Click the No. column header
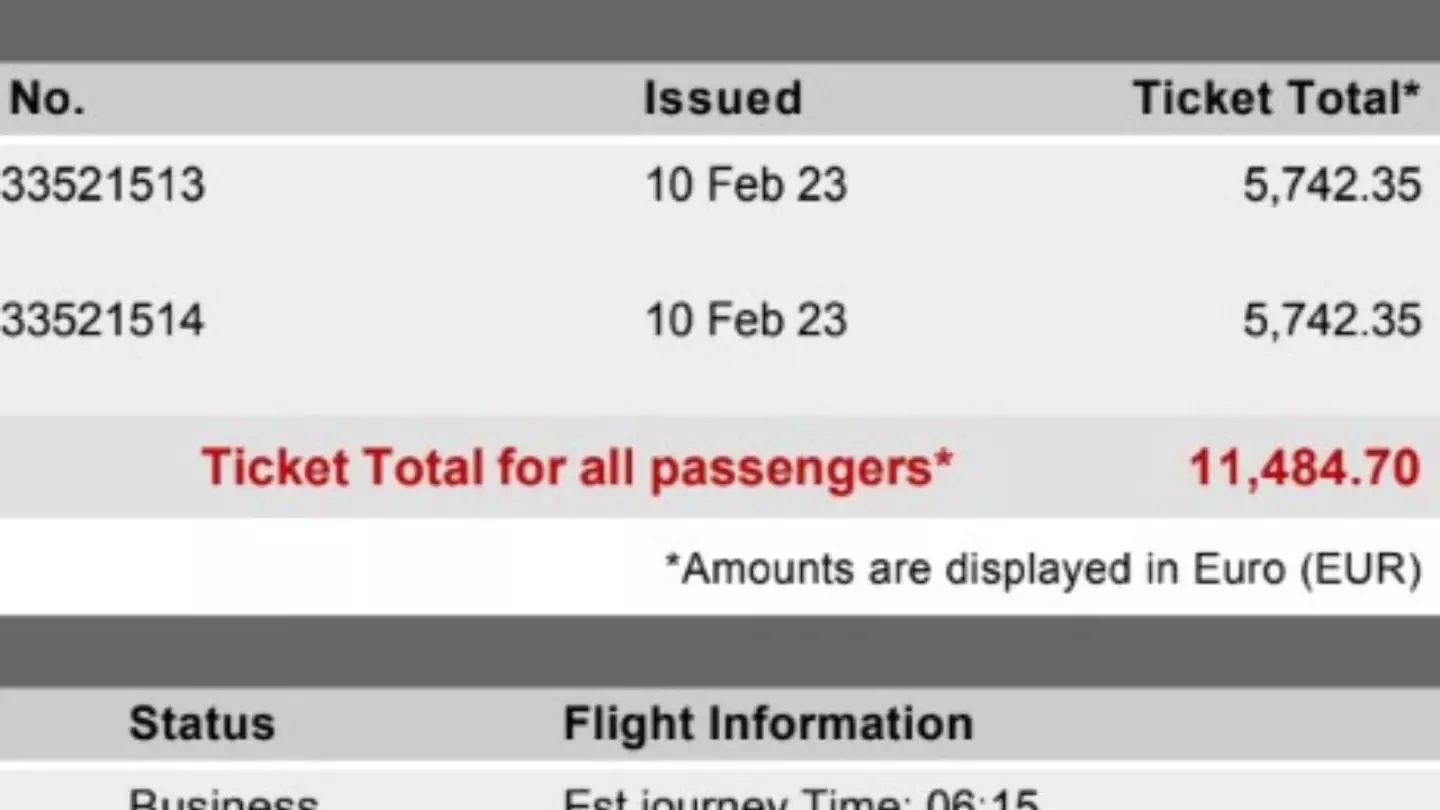 [x=47, y=99]
